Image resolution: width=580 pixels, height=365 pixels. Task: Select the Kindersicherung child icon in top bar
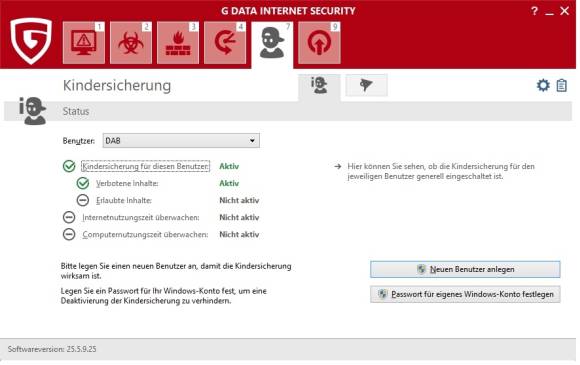point(272,44)
